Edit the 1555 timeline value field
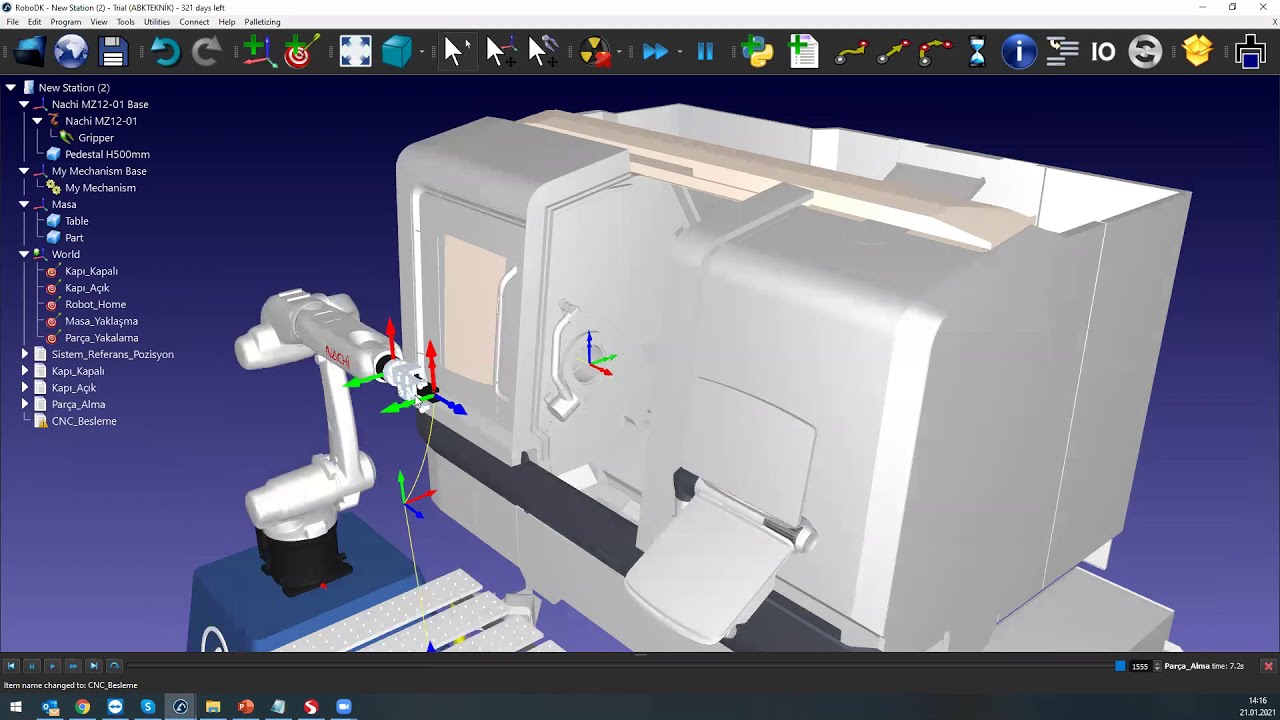This screenshot has height=720, width=1280. (1141, 666)
